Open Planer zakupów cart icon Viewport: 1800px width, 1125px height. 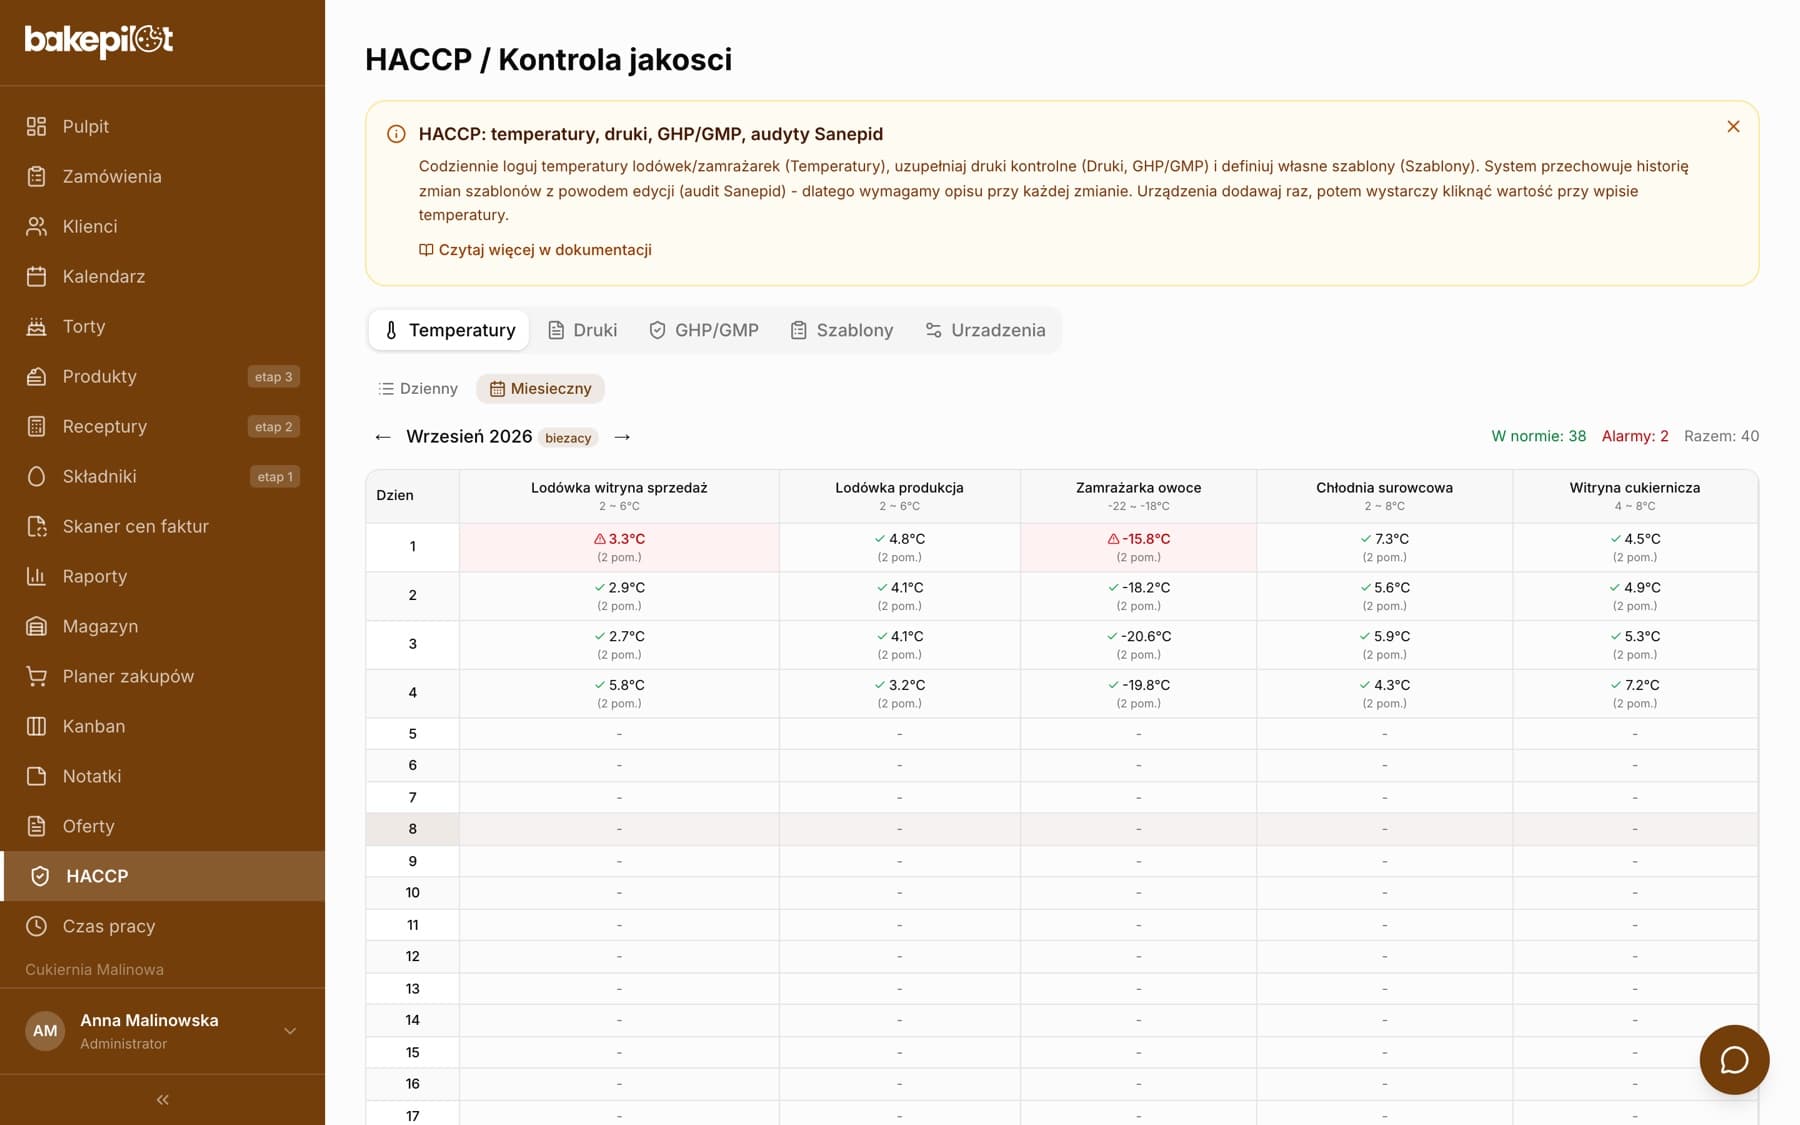(36, 676)
